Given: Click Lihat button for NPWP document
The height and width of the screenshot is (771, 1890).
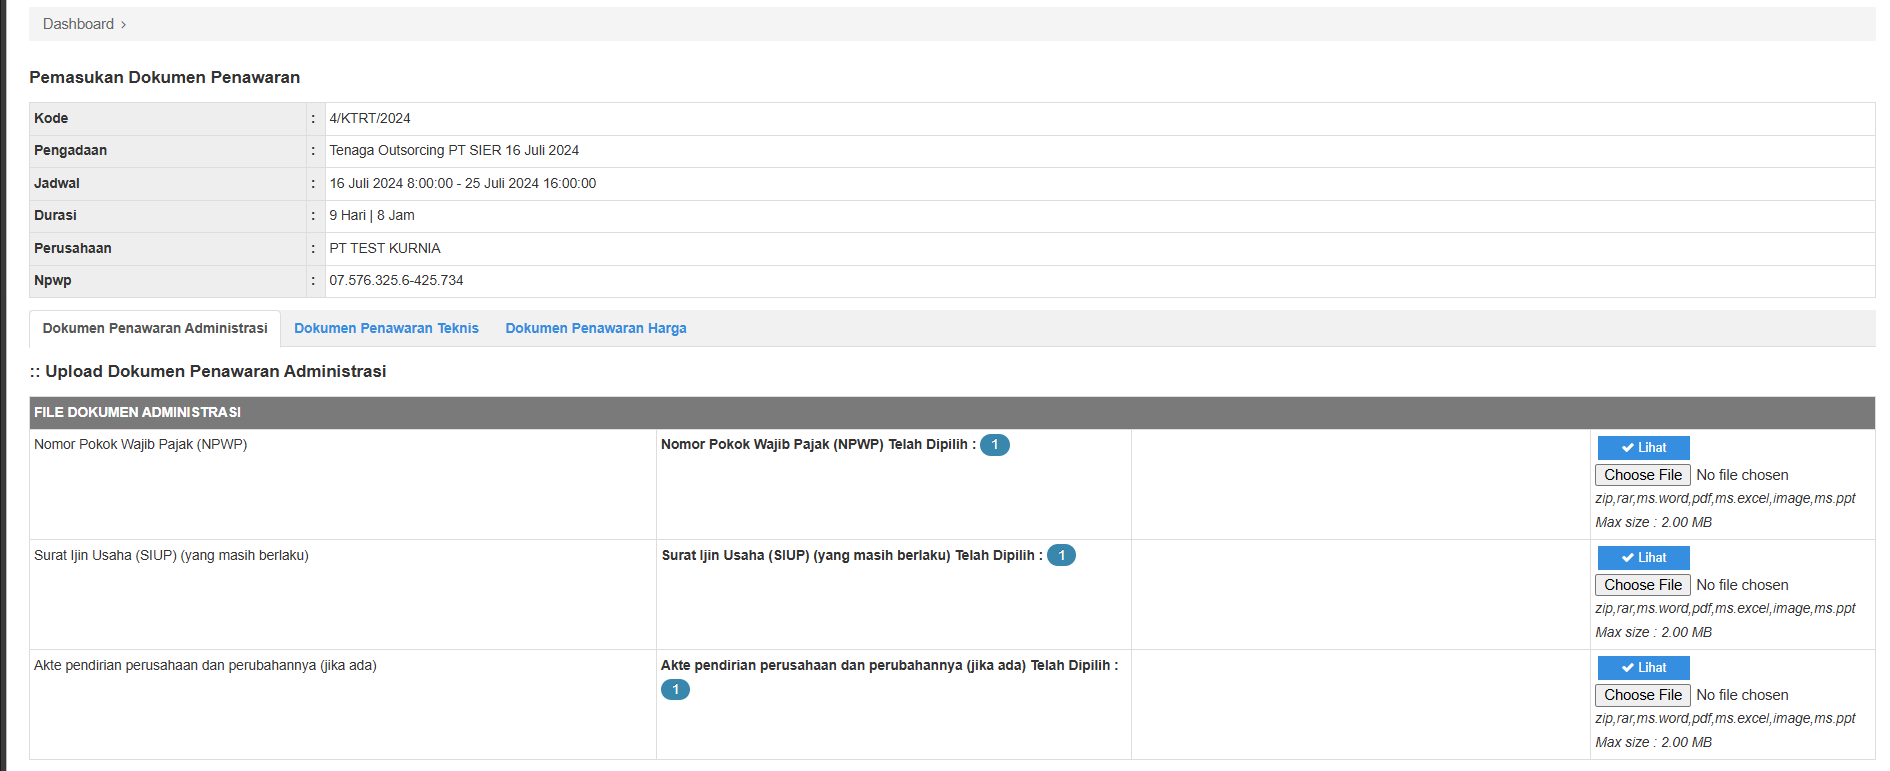Looking at the screenshot, I should pyautogui.click(x=1643, y=447).
